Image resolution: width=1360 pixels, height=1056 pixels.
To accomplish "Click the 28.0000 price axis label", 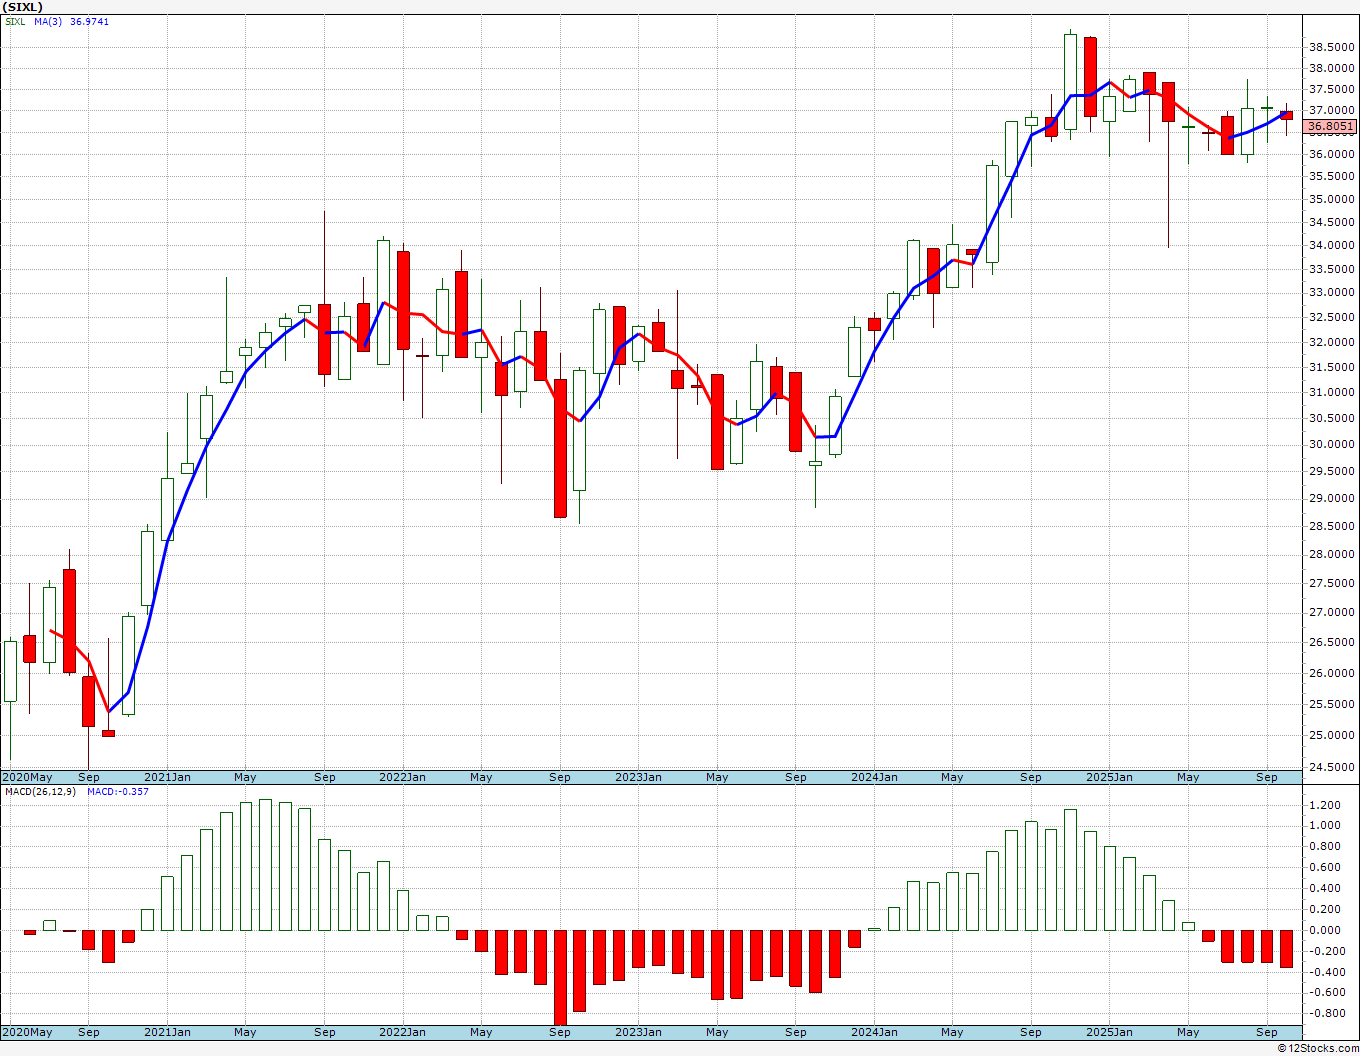I will 1331,554.
